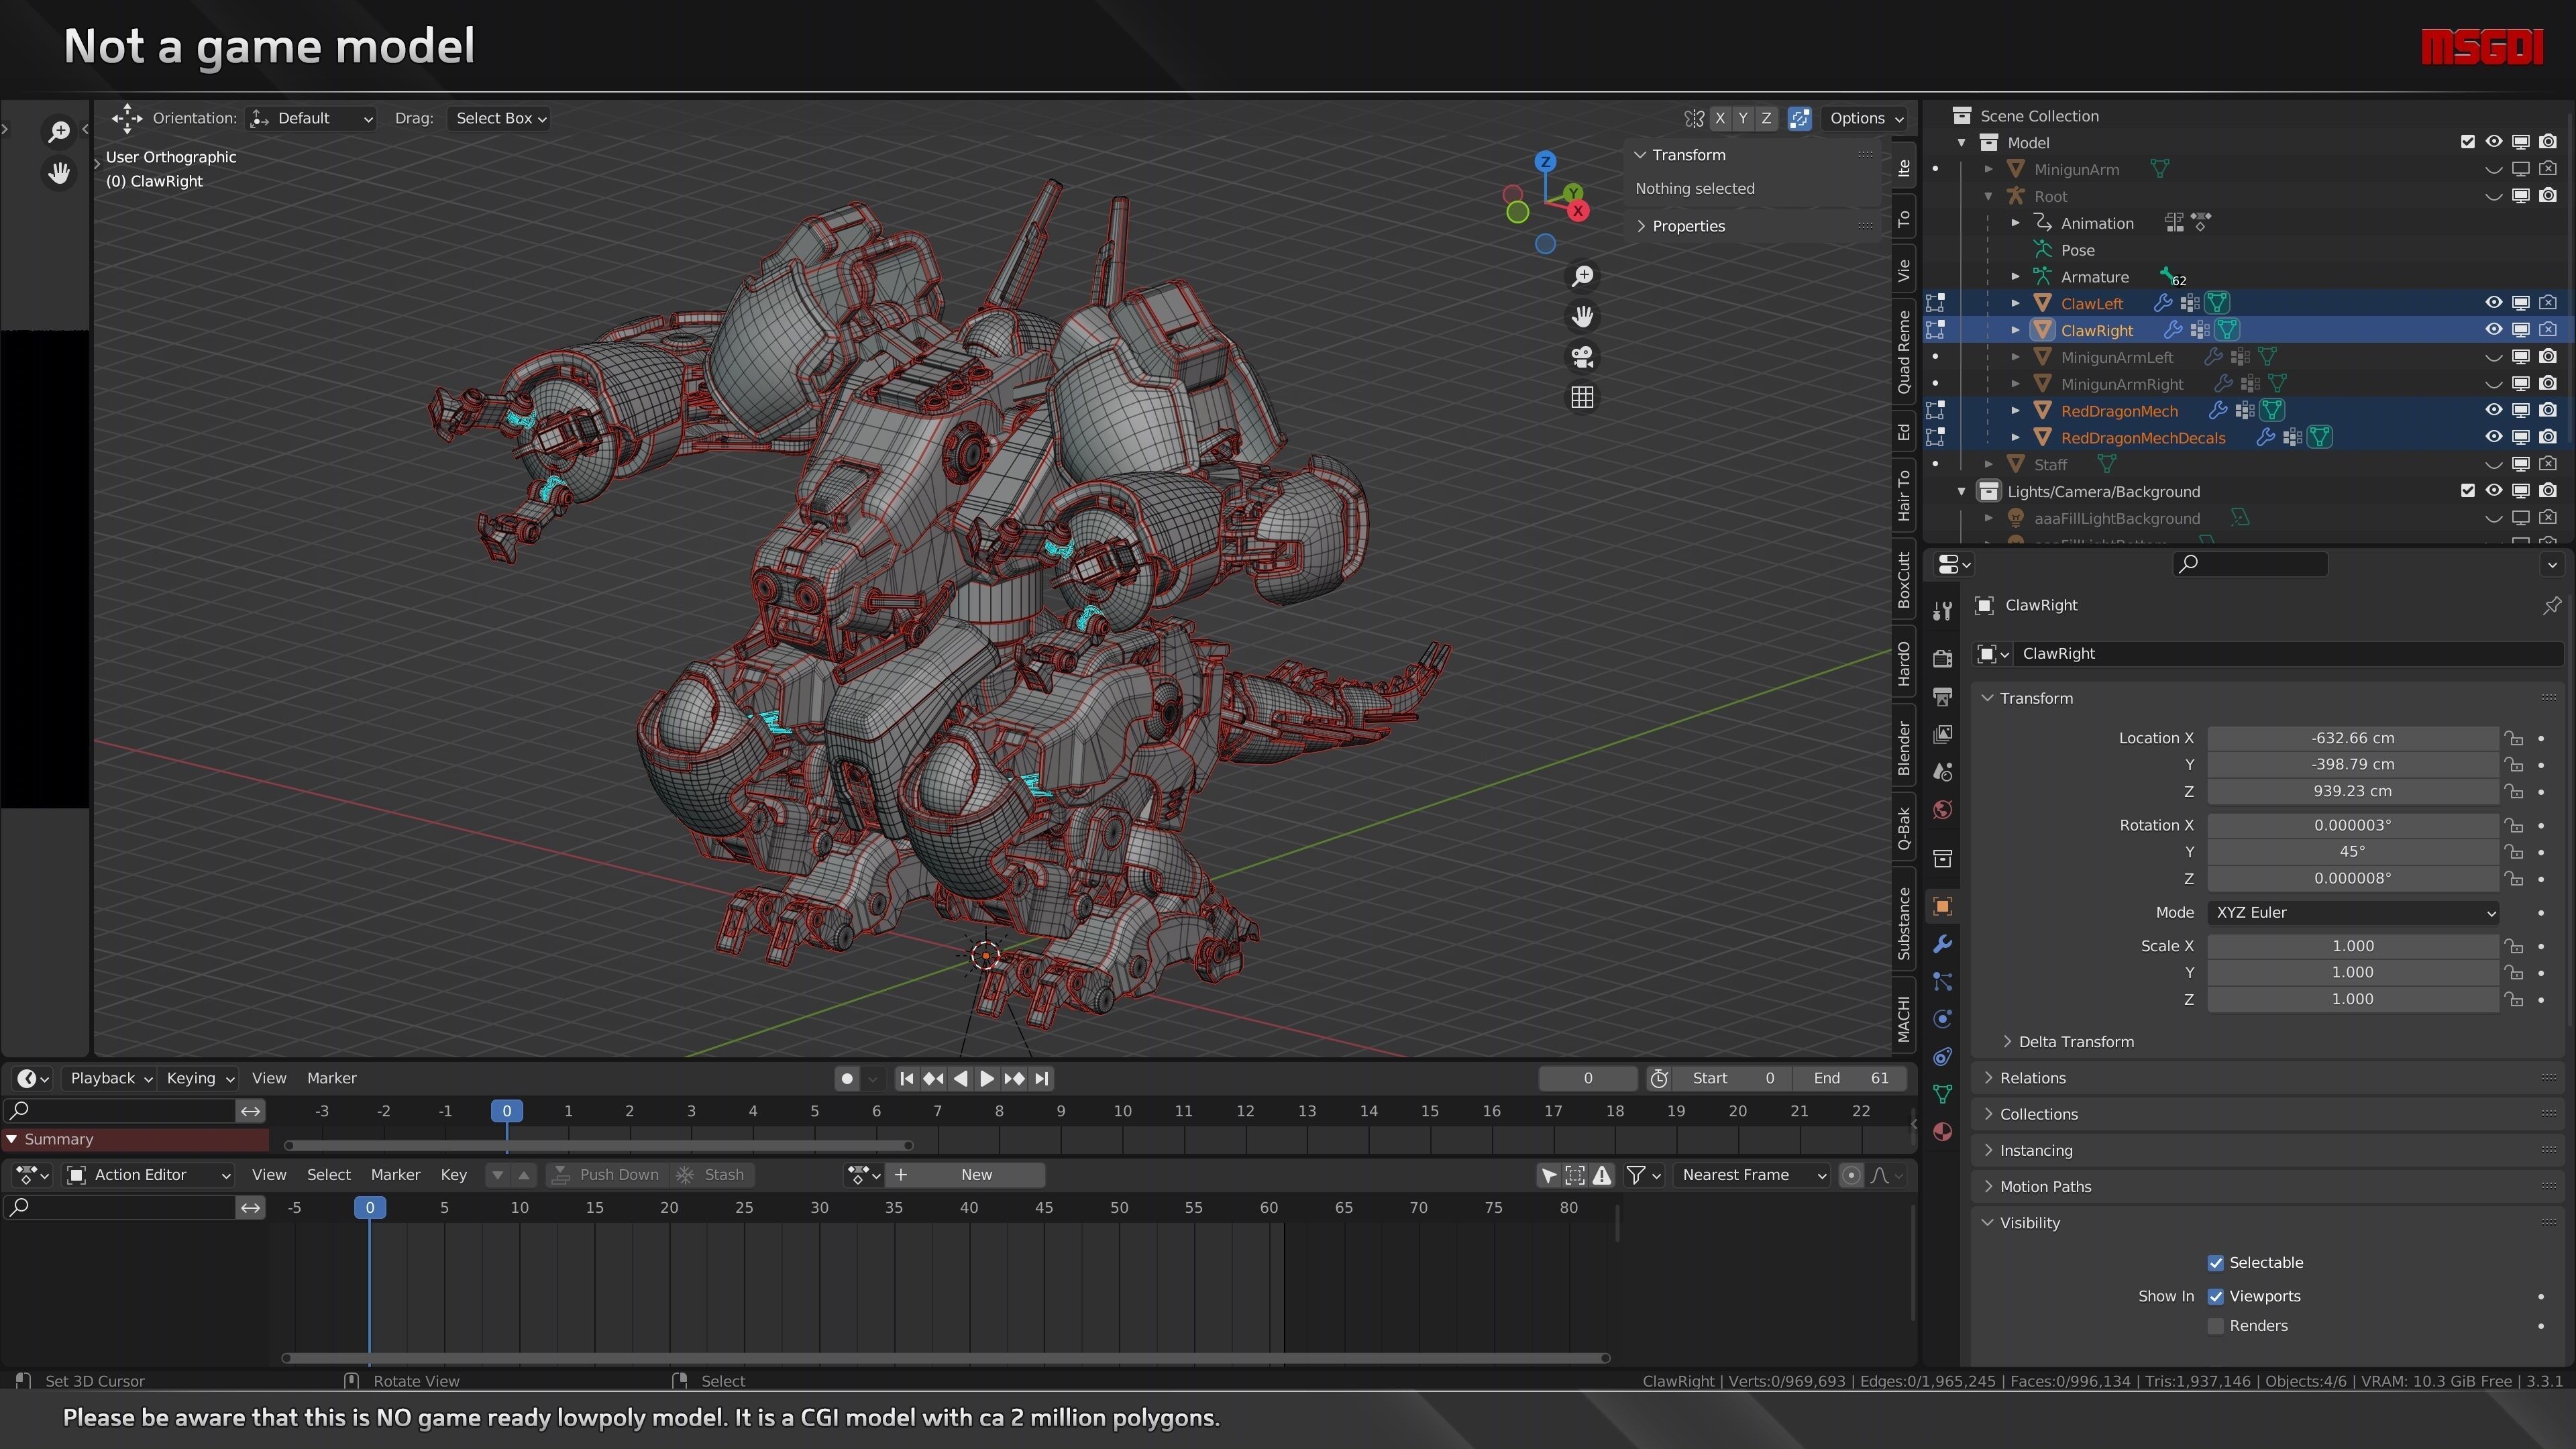Click the pin icon next to ClawRight
The image size is (2576, 1449).
(x=2551, y=605)
